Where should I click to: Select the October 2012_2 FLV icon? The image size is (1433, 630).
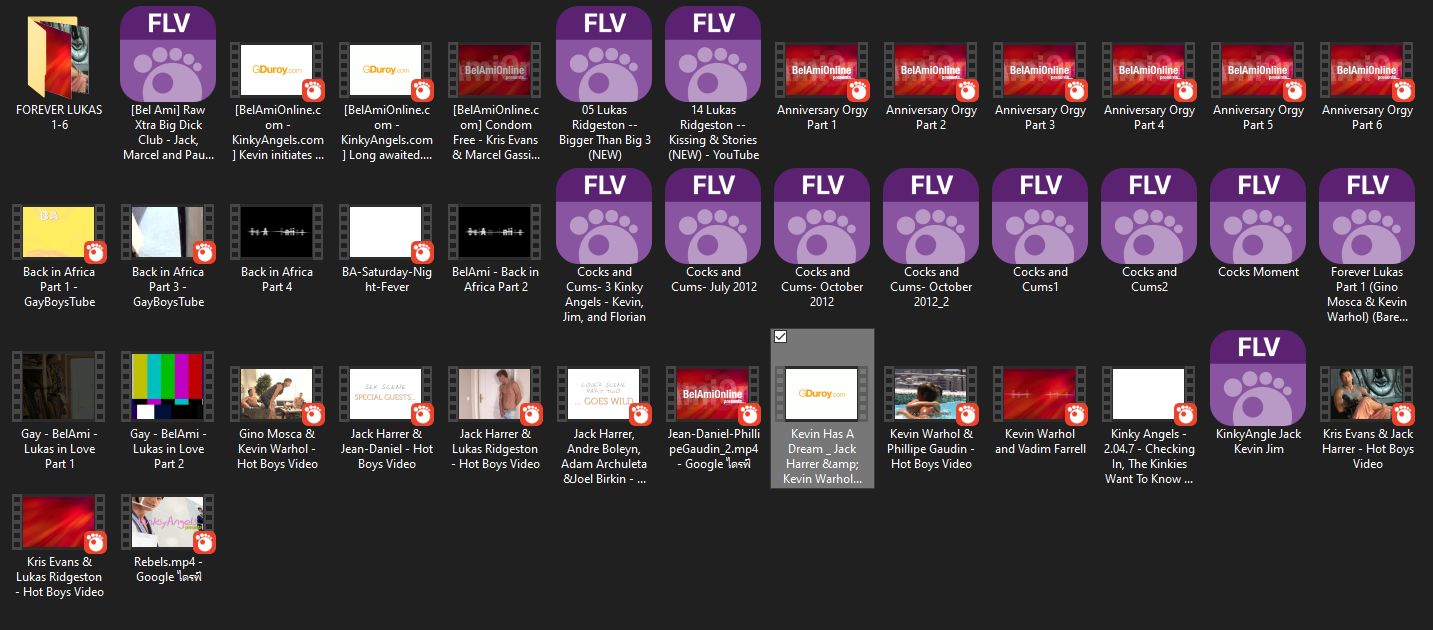[x=931, y=215]
